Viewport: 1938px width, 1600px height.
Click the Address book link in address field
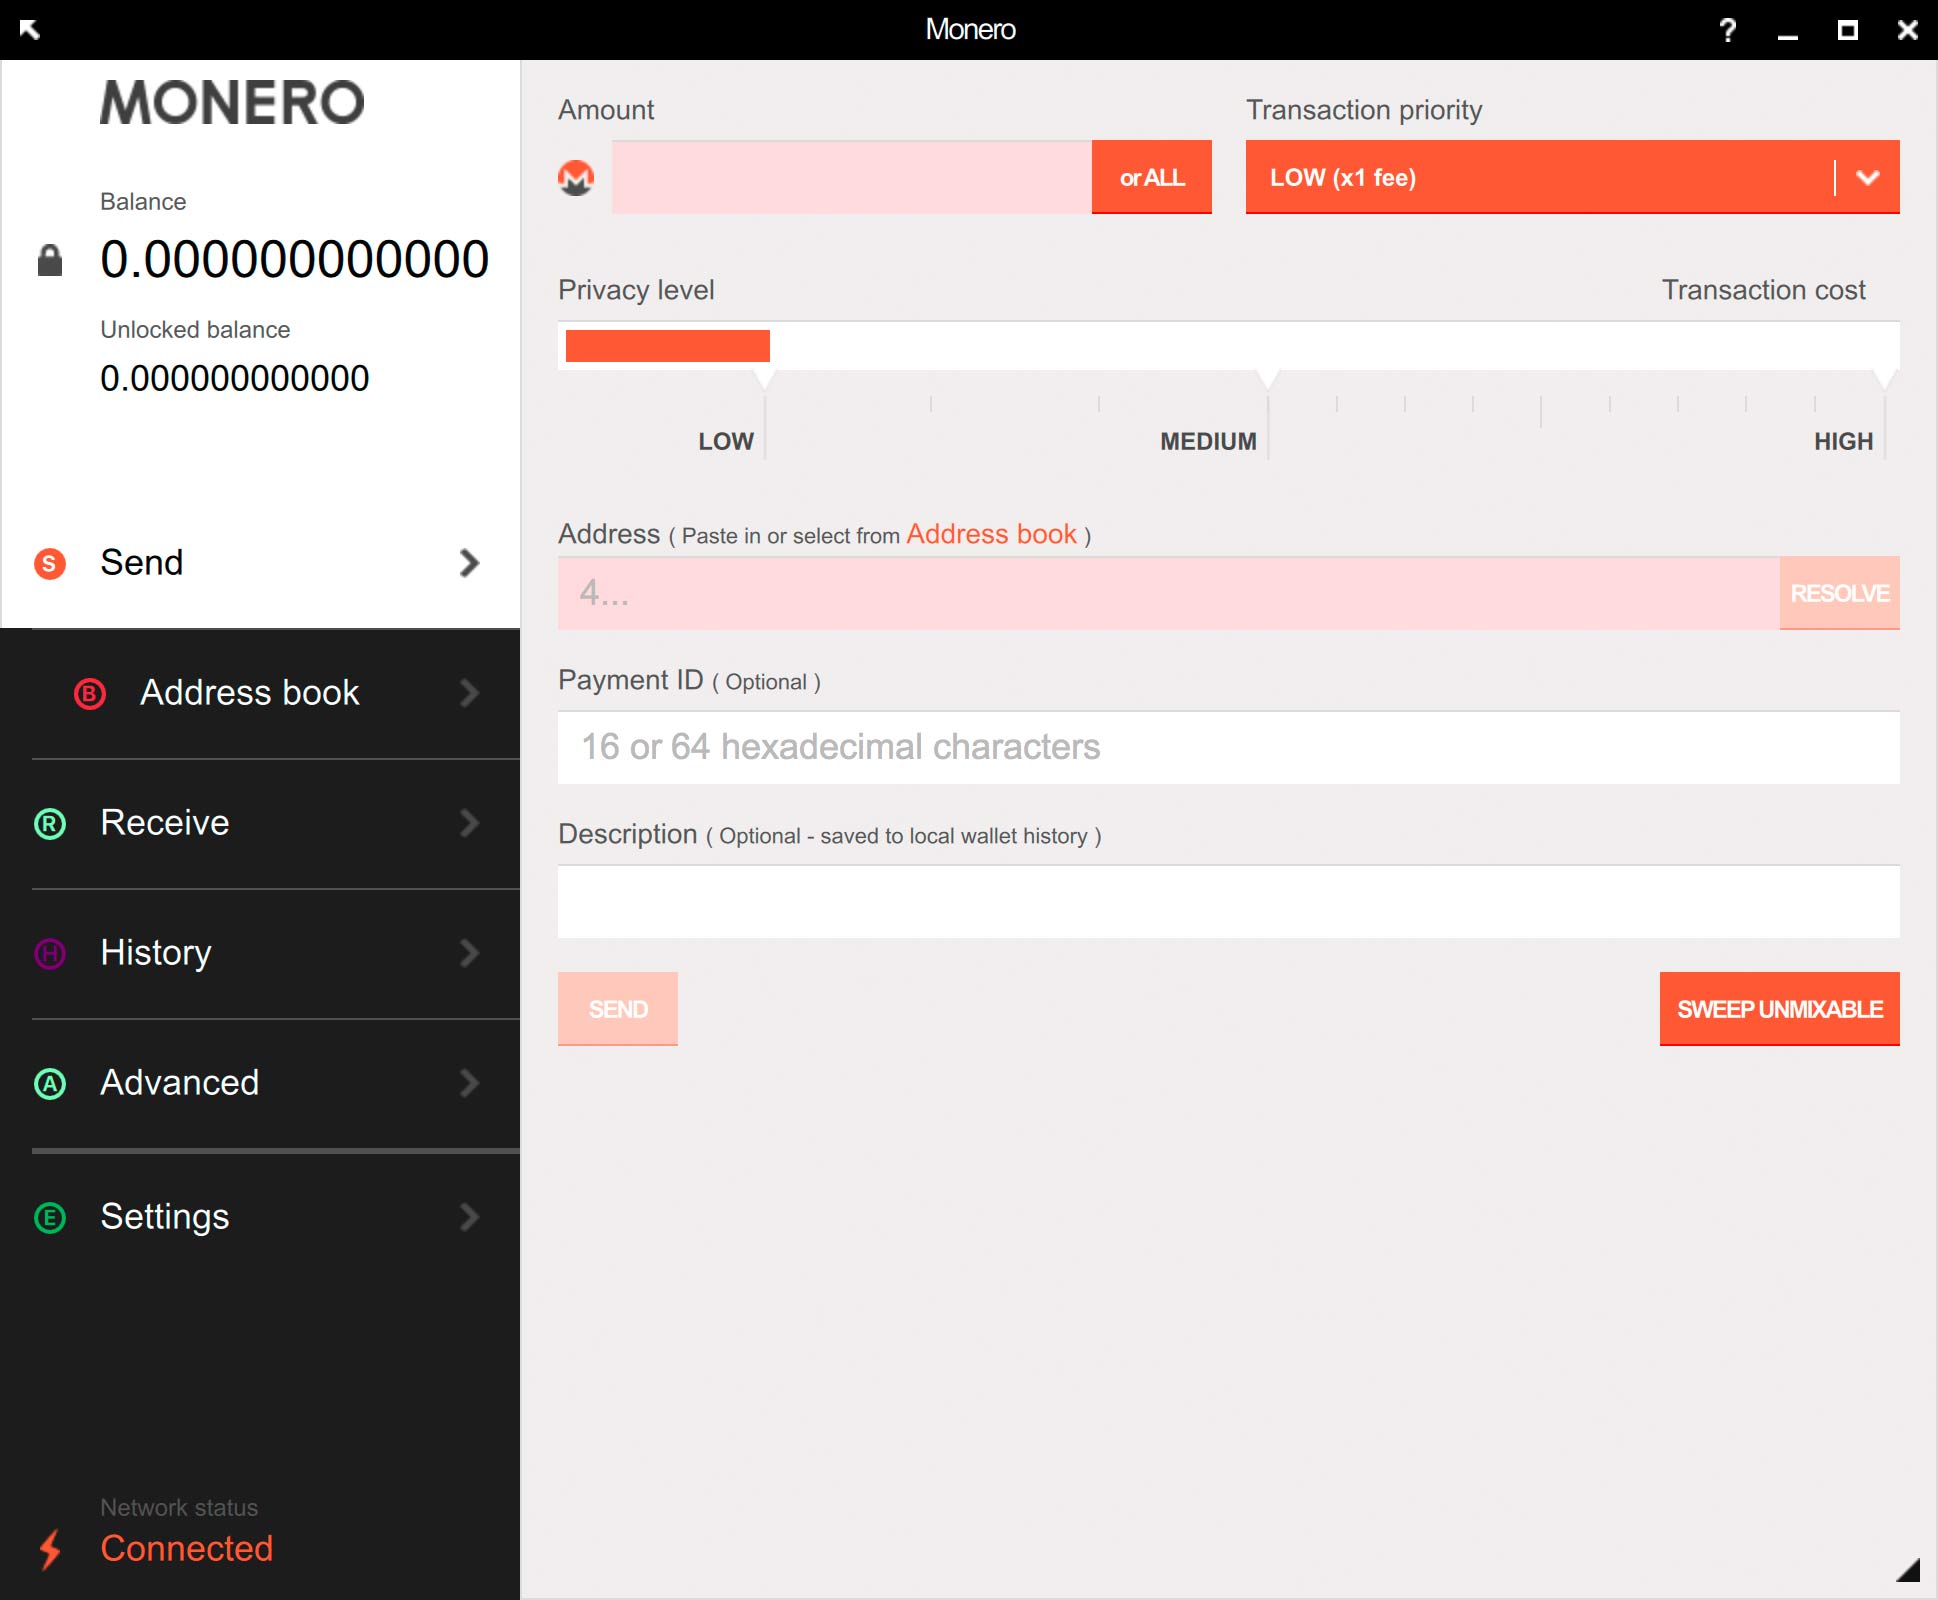[x=988, y=533]
